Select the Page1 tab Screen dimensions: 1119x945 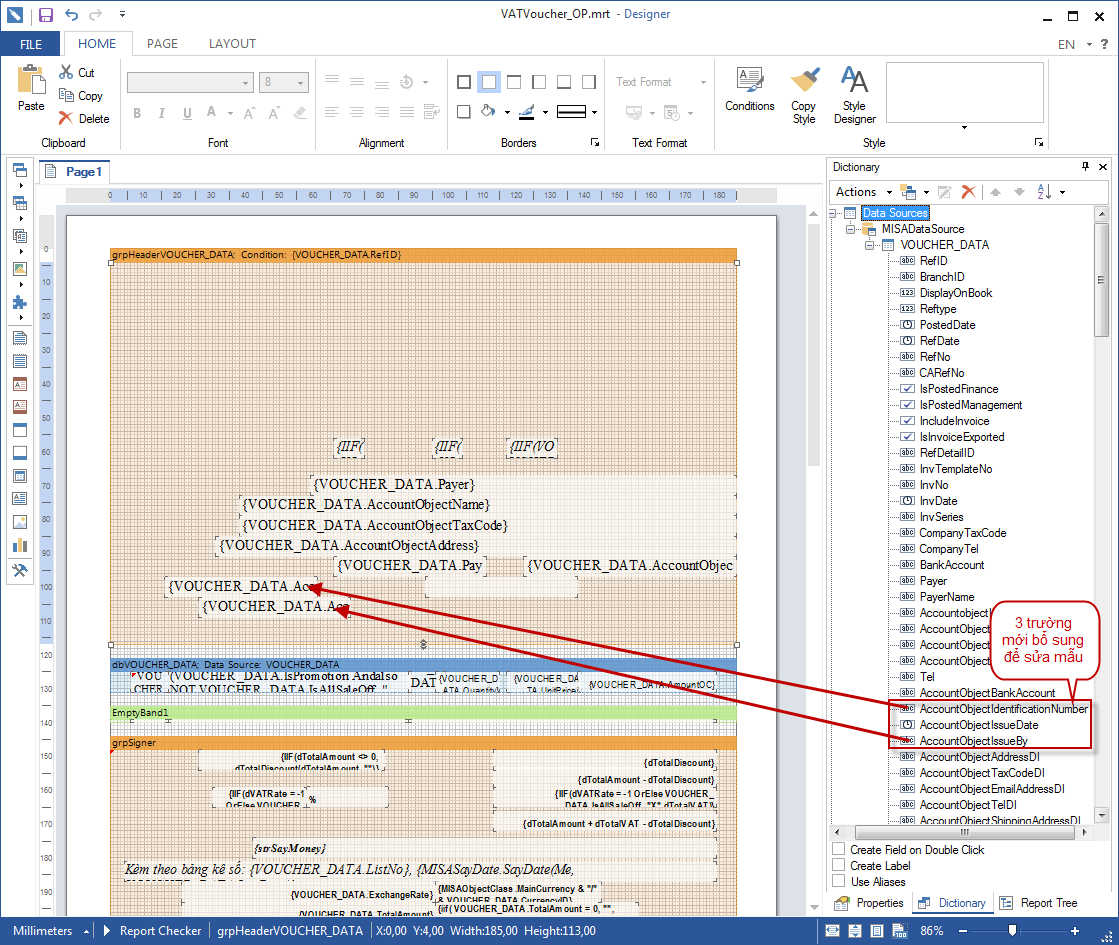[x=75, y=172]
